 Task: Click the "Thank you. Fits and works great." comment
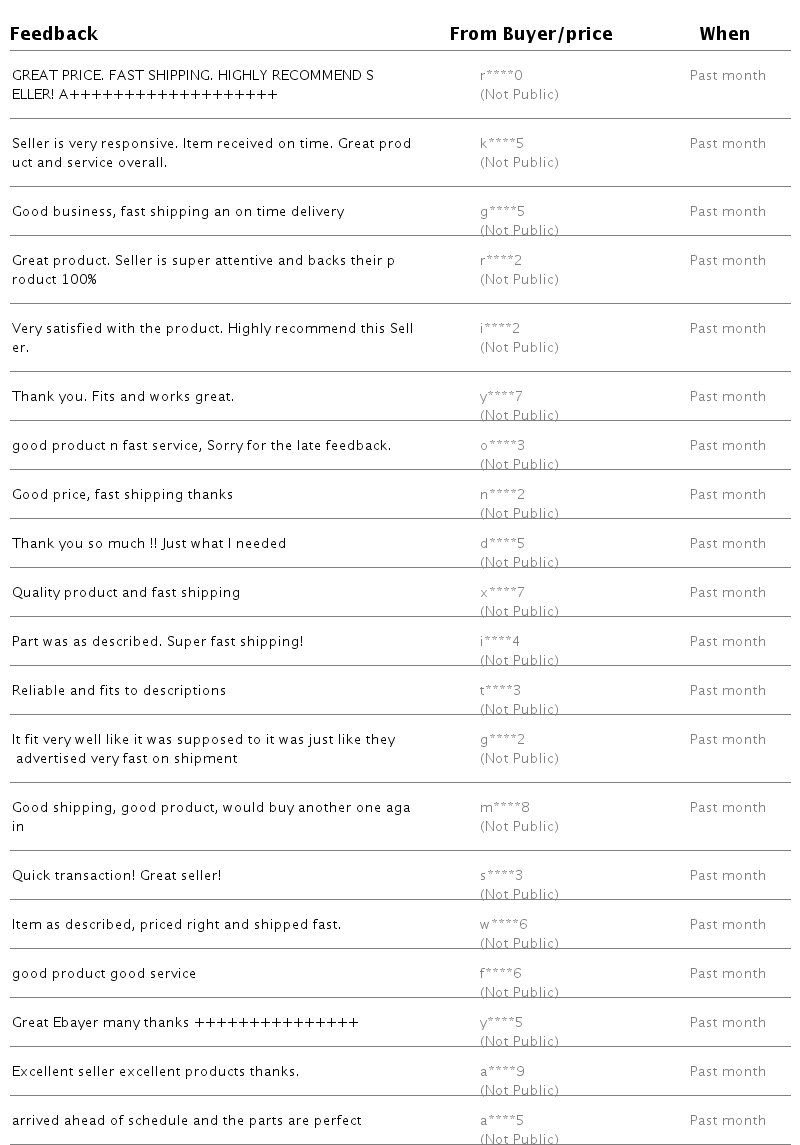(x=123, y=397)
